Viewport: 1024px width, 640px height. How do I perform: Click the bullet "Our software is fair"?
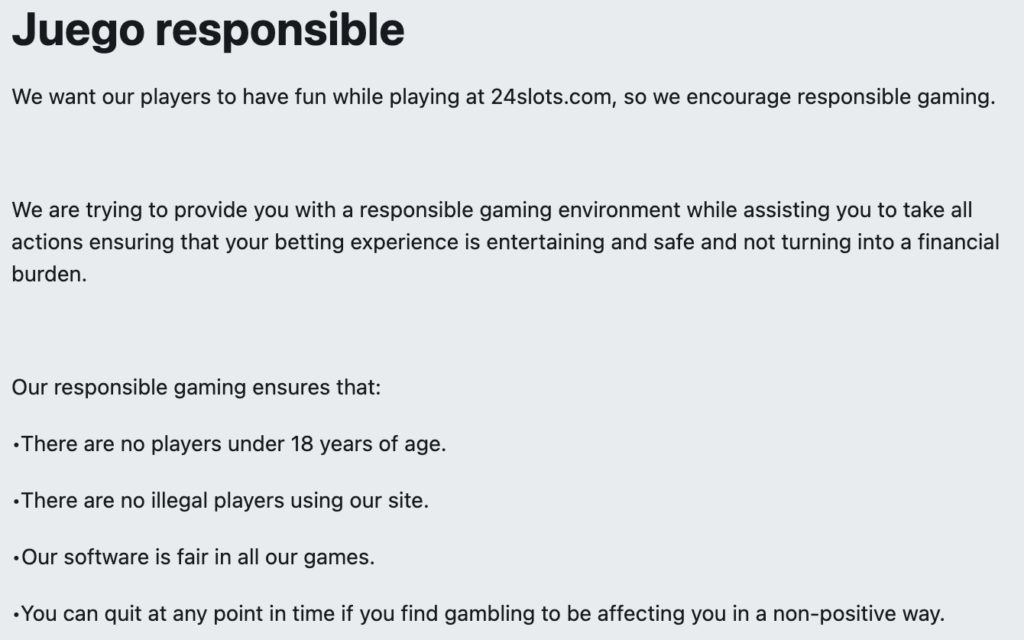pyautogui.click(x=196, y=557)
